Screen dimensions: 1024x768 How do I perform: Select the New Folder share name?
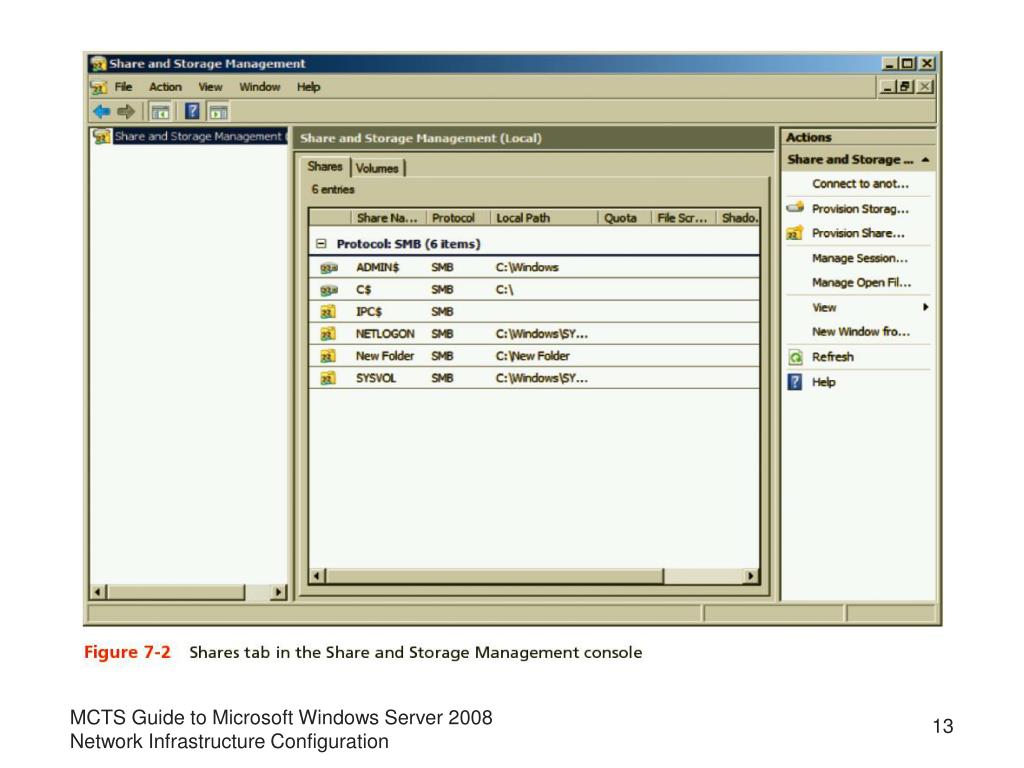coord(385,357)
